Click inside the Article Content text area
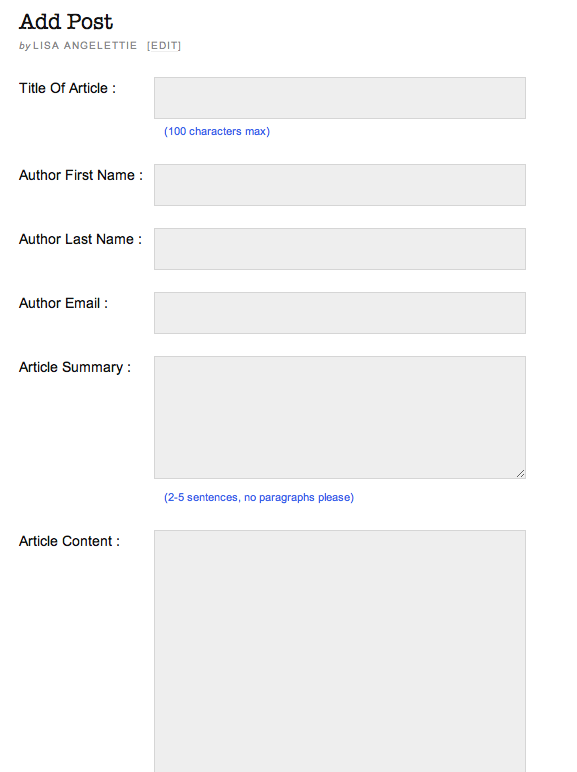577x772 pixels. point(340,651)
